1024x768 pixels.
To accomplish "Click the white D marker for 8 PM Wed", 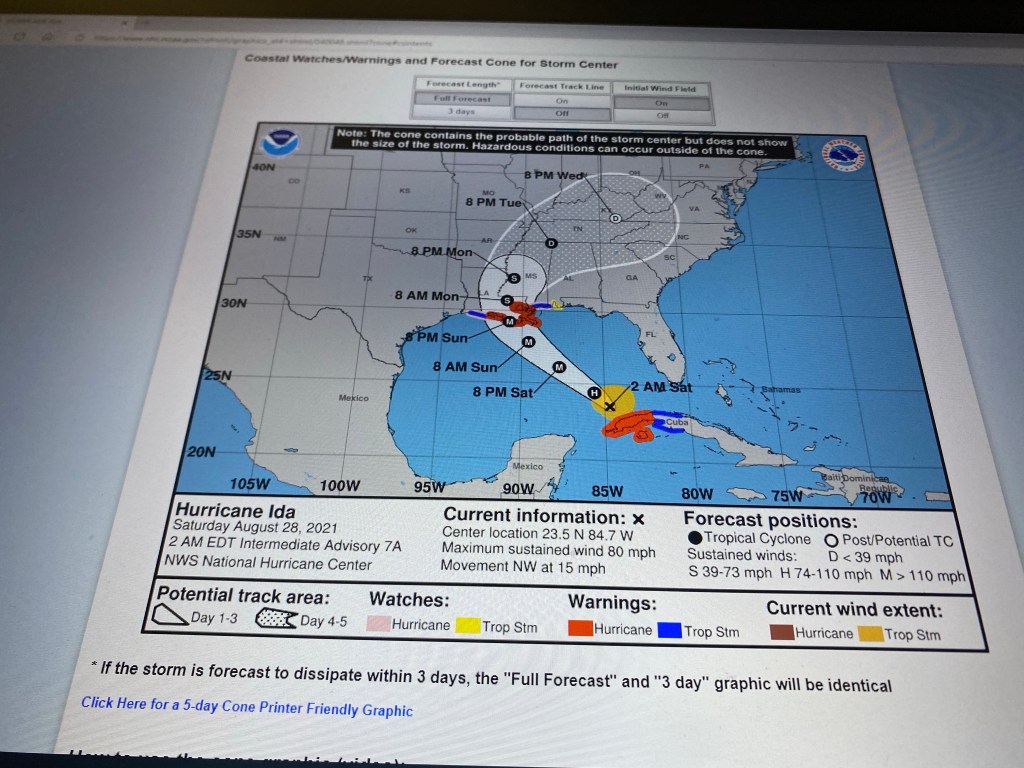I will point(616,217).
